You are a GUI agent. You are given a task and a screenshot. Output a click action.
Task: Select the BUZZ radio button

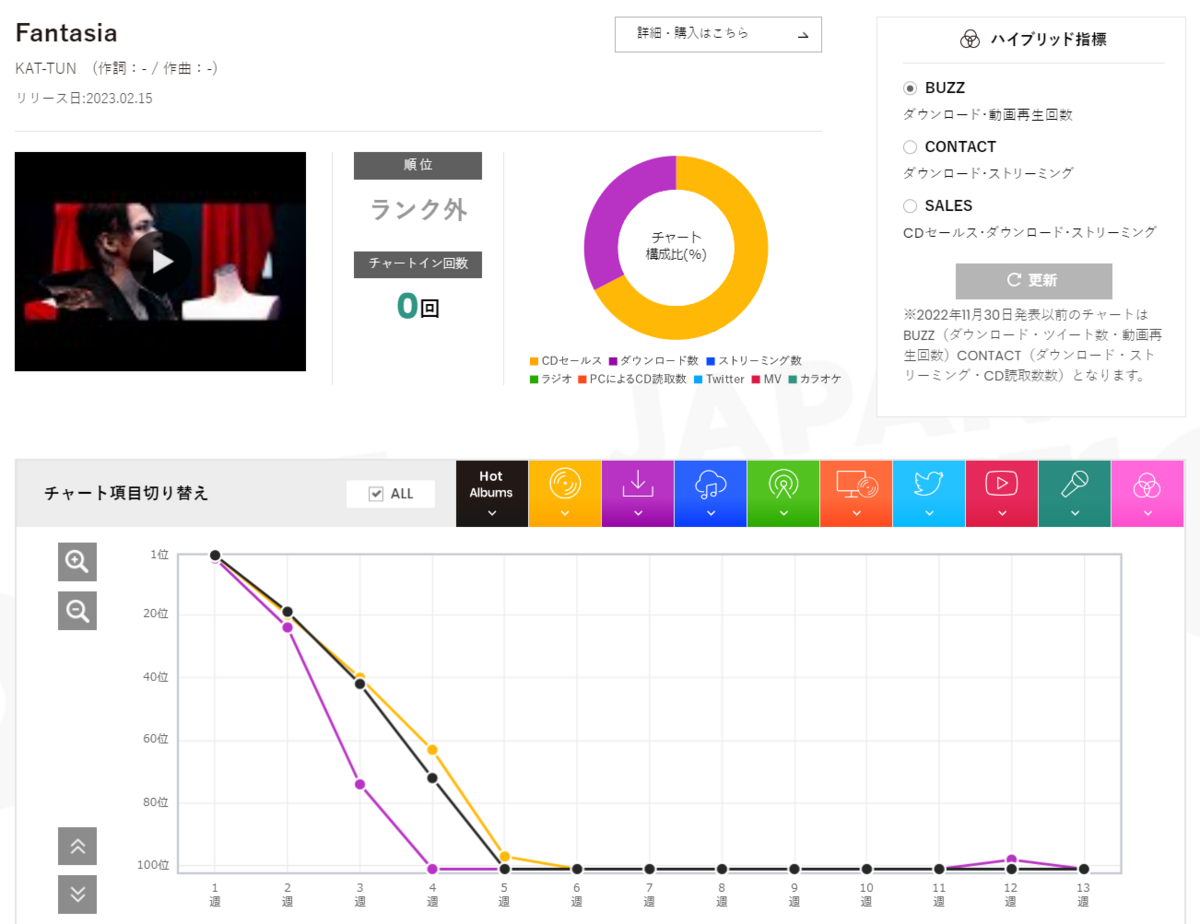(910, 88)
